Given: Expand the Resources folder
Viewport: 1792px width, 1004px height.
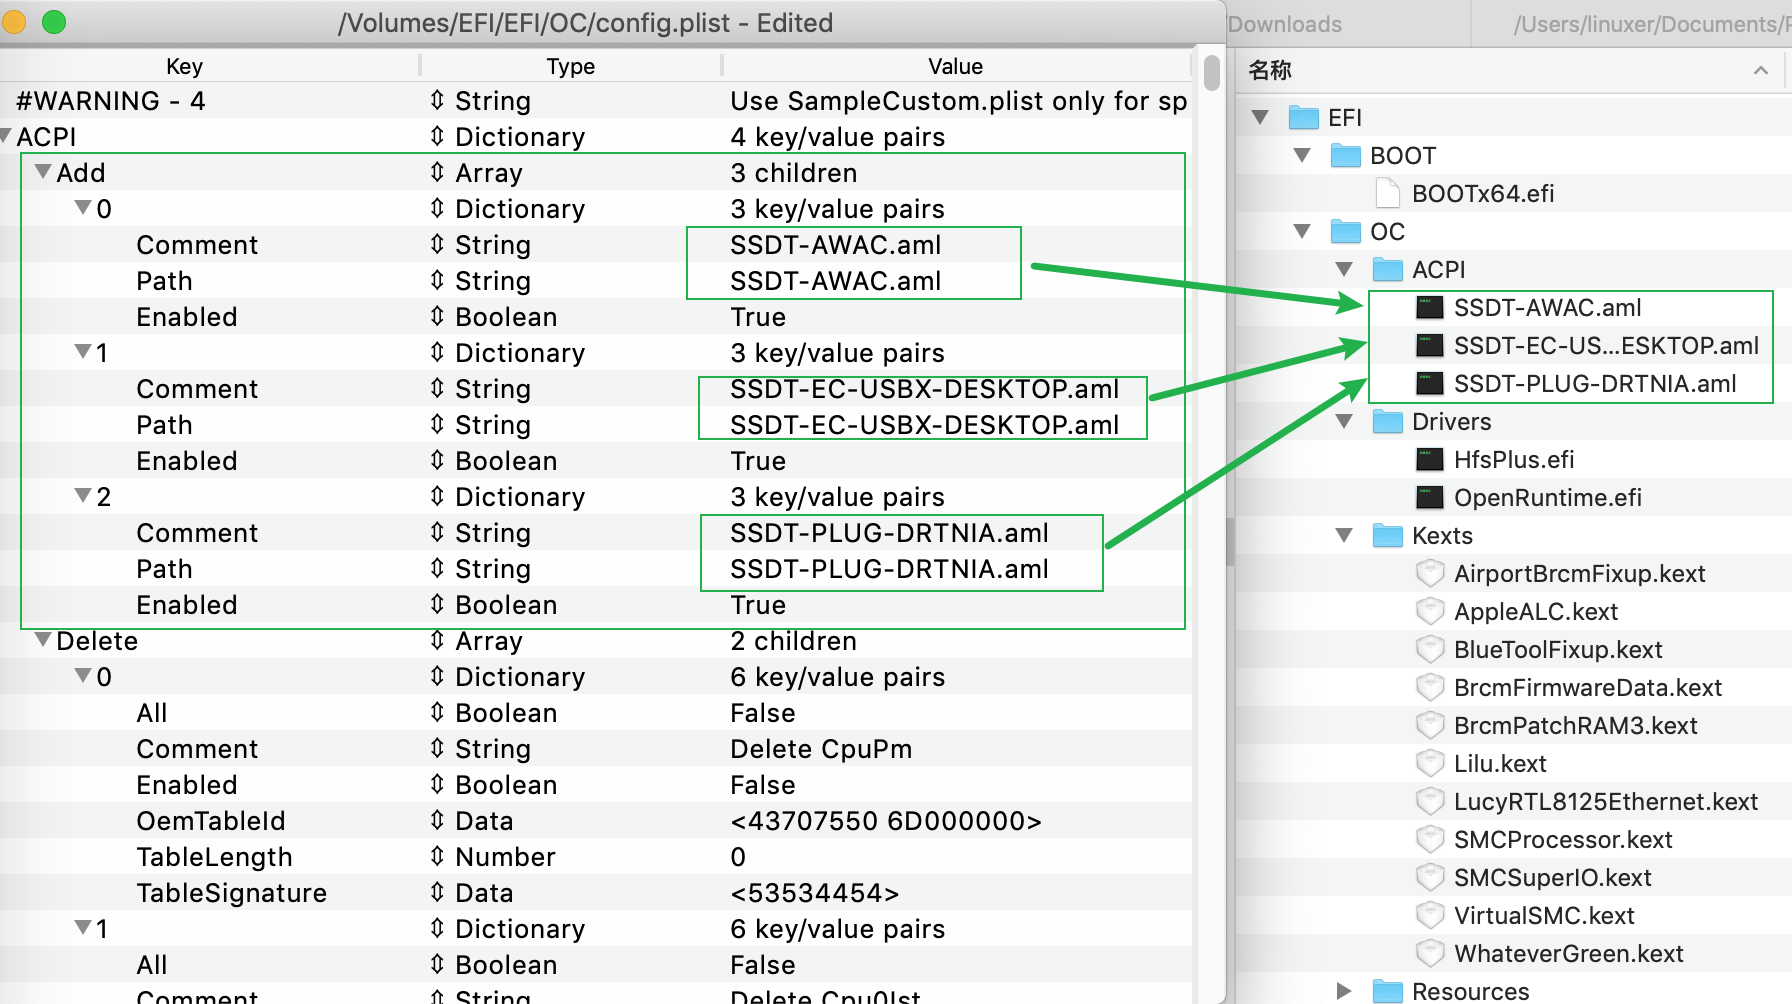Looking at the screenshot, I should 1344,991.
